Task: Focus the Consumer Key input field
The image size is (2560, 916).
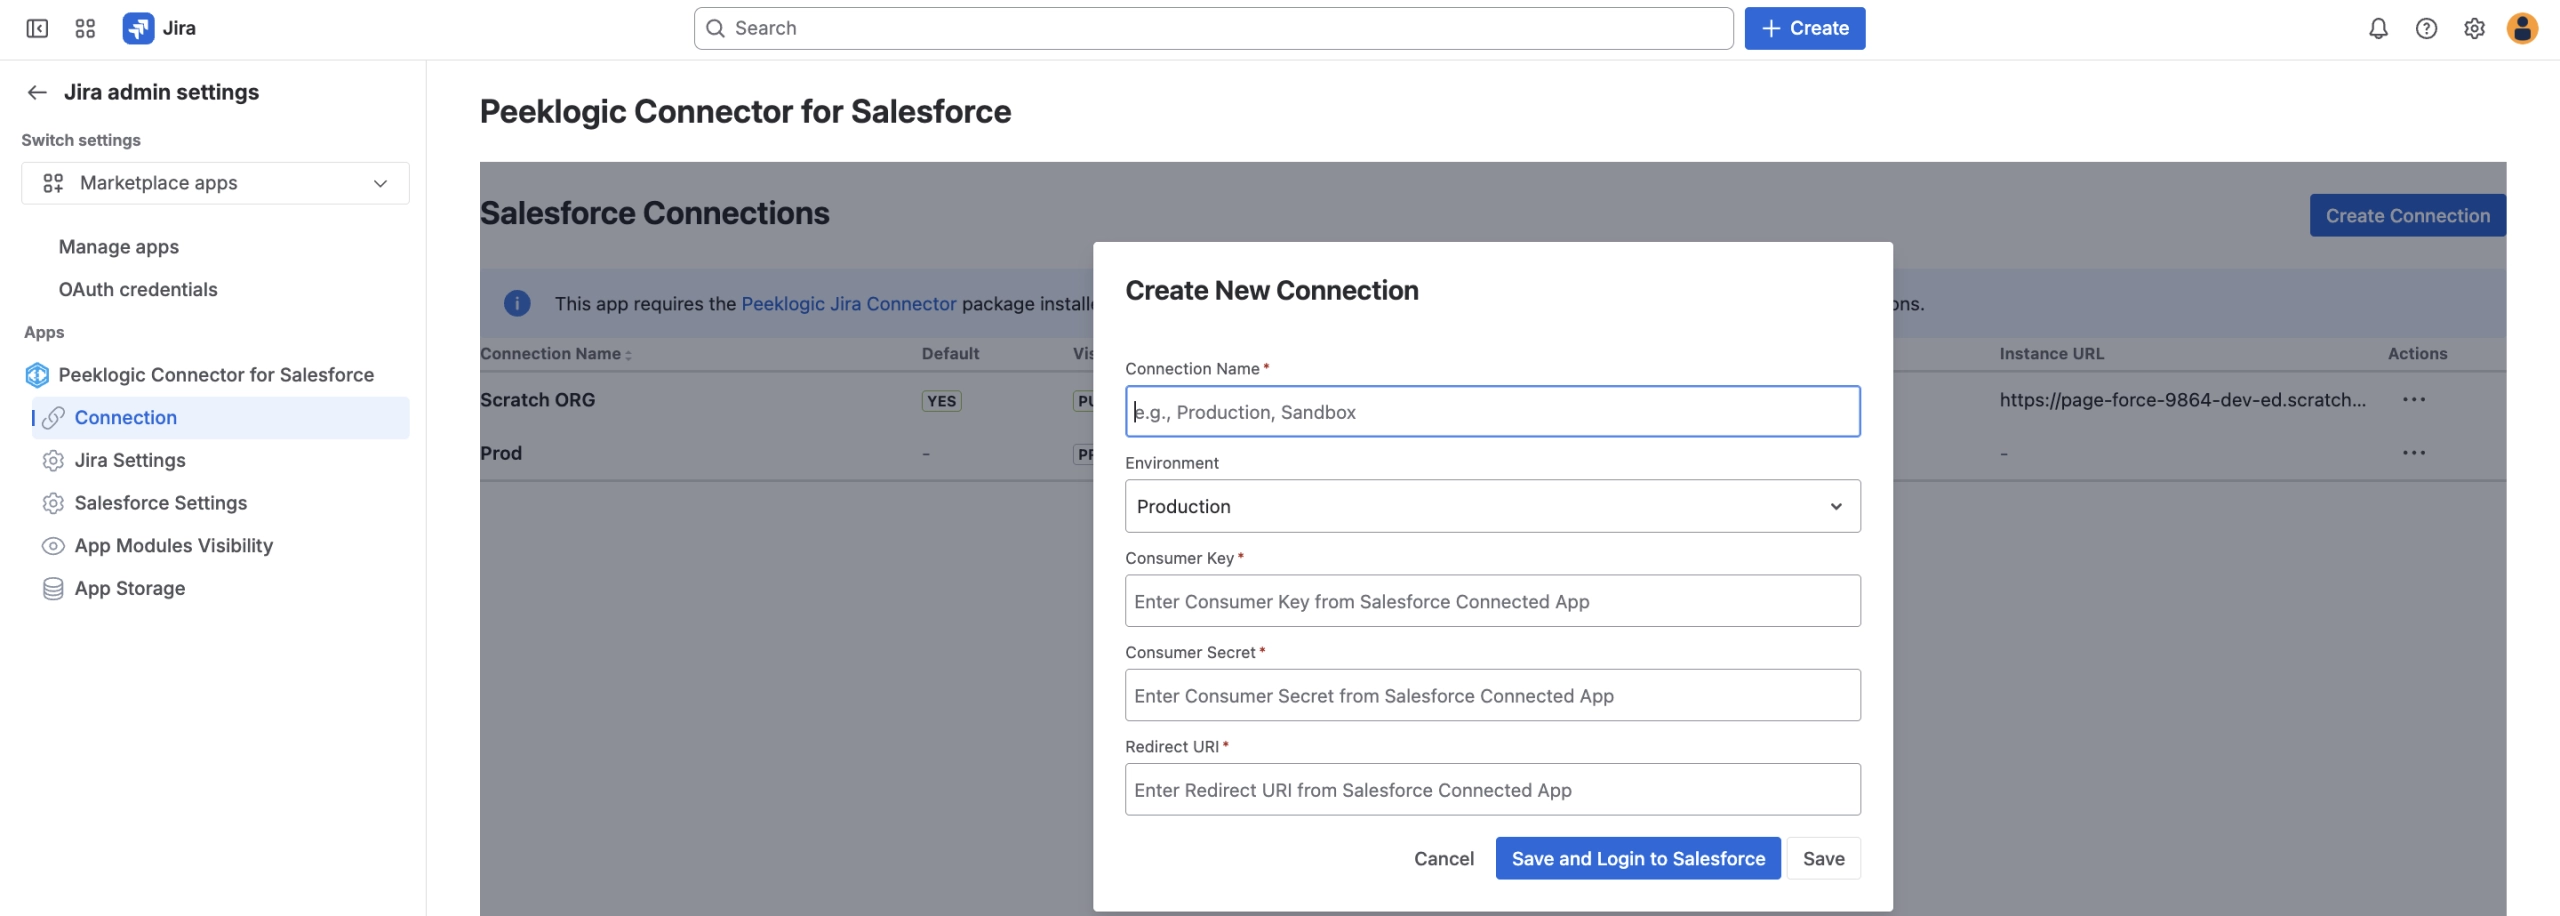Action: 1492,601
